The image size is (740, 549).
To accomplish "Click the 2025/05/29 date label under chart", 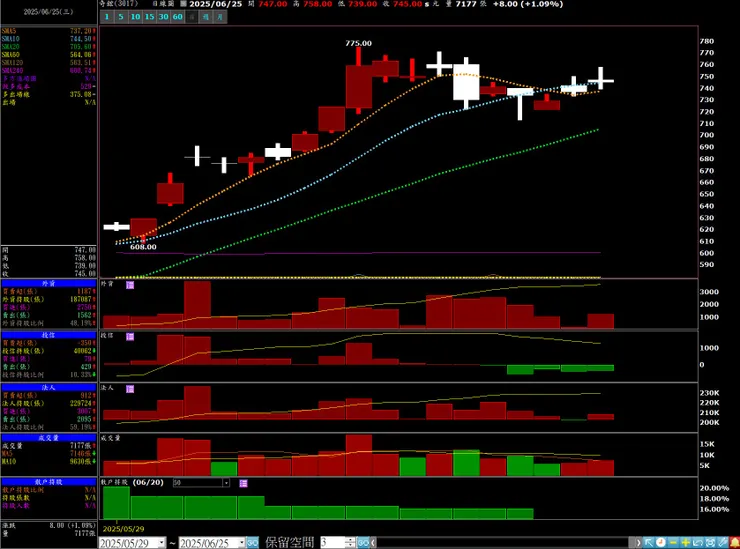I will [x=123, y=529].
